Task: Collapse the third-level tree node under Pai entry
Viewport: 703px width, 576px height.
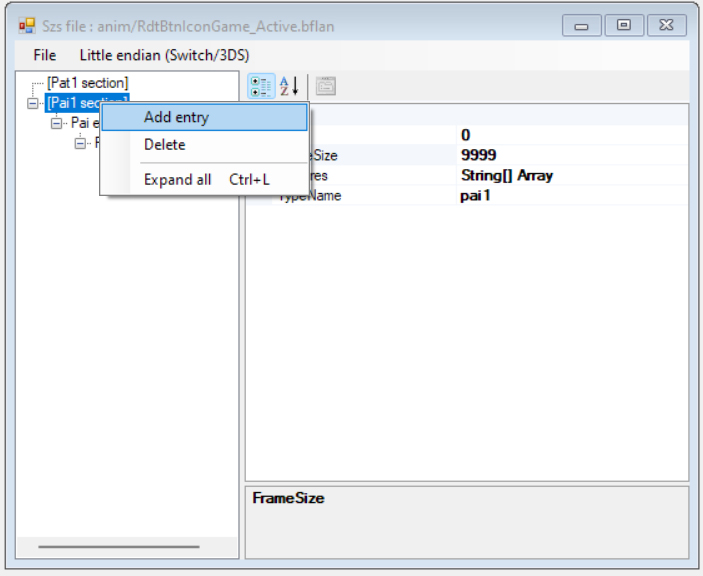Action: point(80,143)
